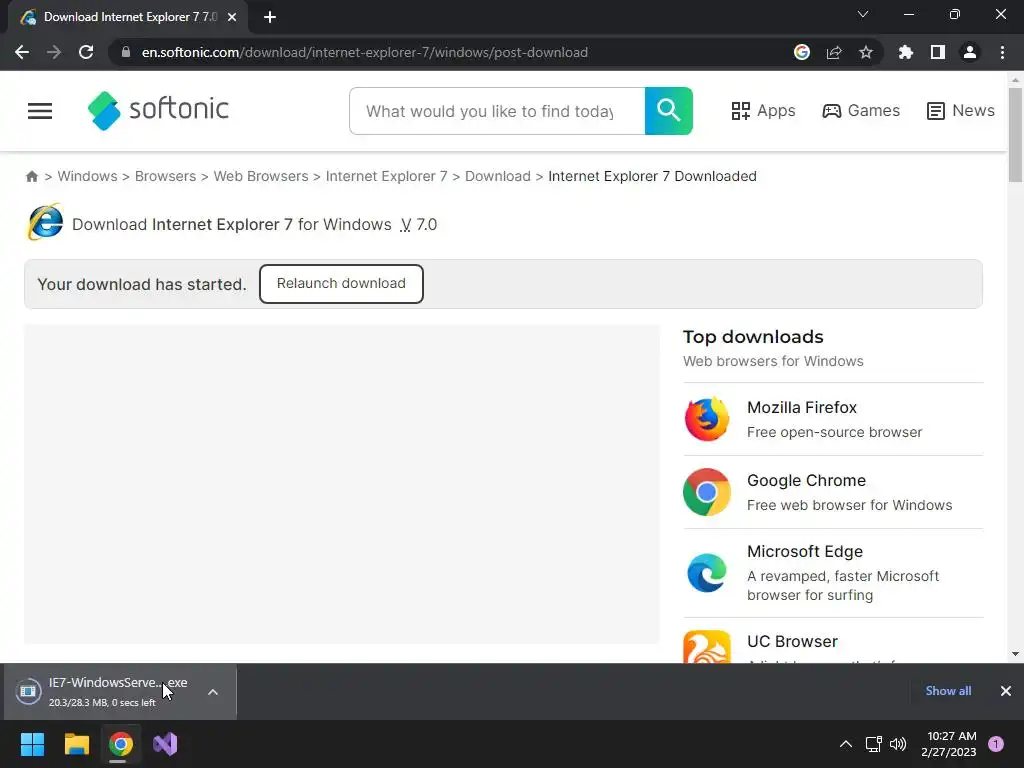Open Microsoft Edge title link
Image resolution: width=1024 pixels, height=768 pixels.
(805, 552)
